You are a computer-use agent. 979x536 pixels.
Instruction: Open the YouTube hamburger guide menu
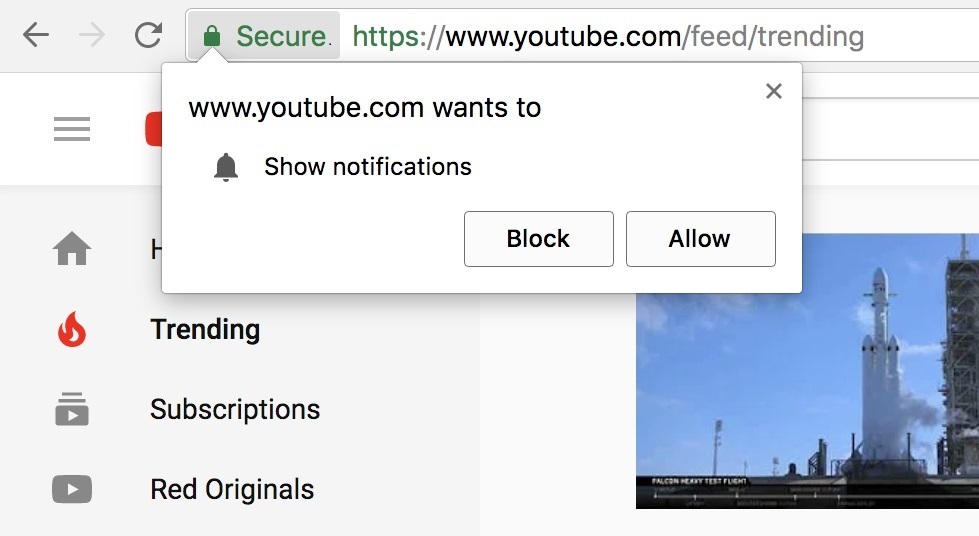[x=72, y=129]
